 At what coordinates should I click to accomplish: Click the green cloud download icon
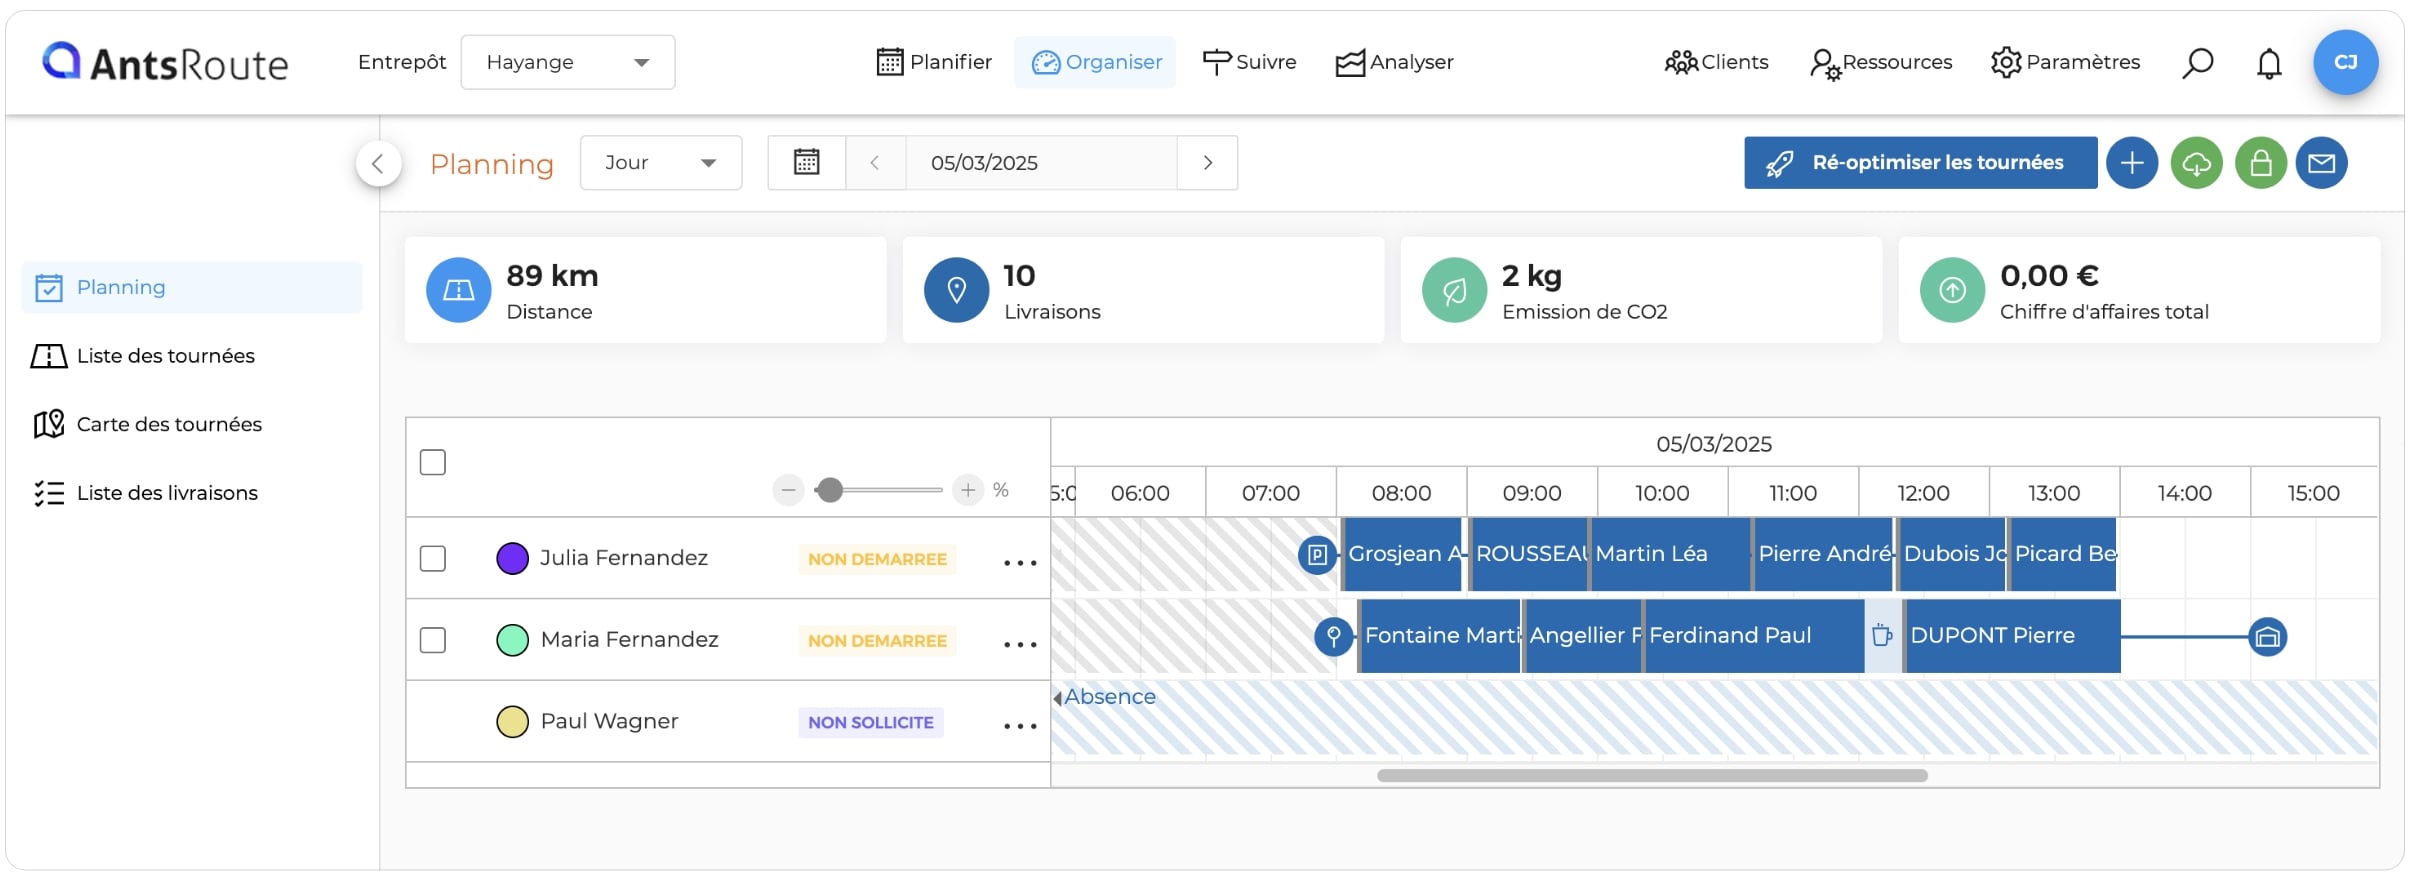point(2196,163)
